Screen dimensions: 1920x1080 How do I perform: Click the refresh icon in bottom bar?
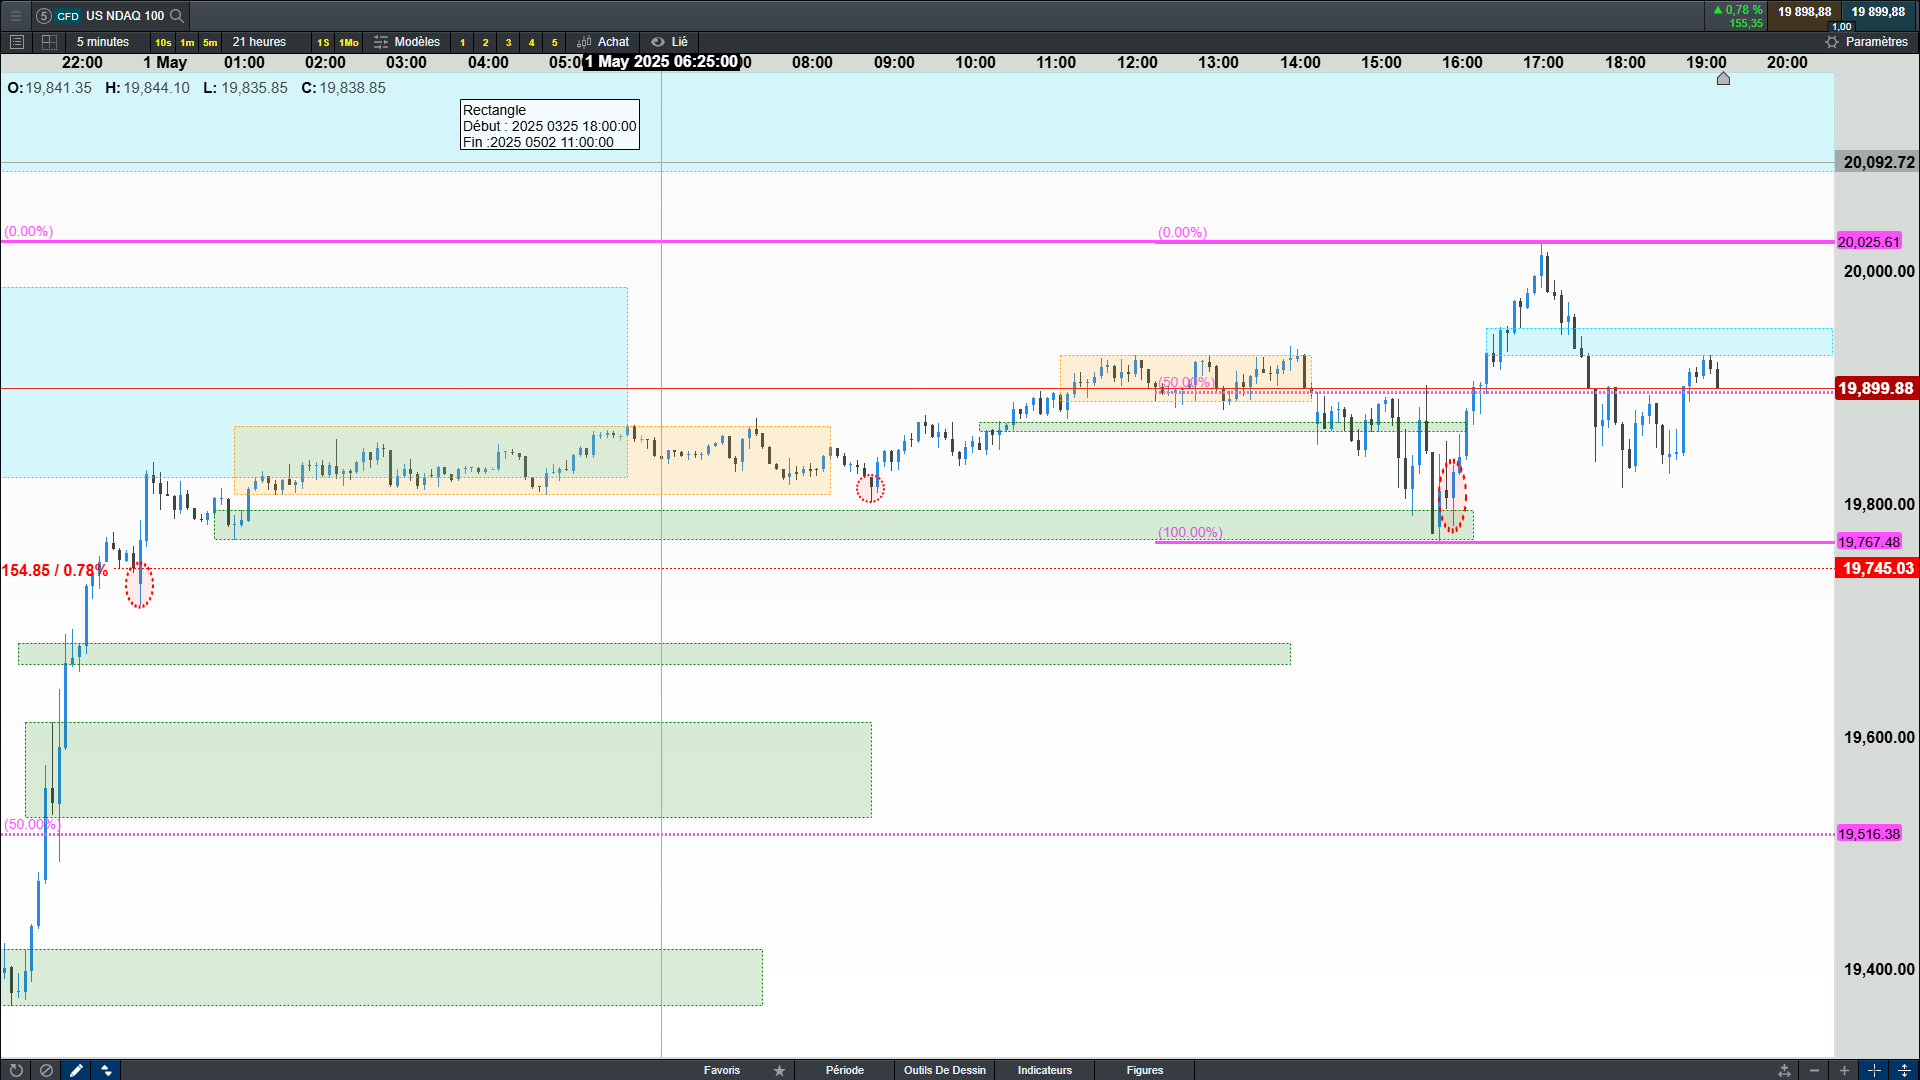tap(16, 1070)
